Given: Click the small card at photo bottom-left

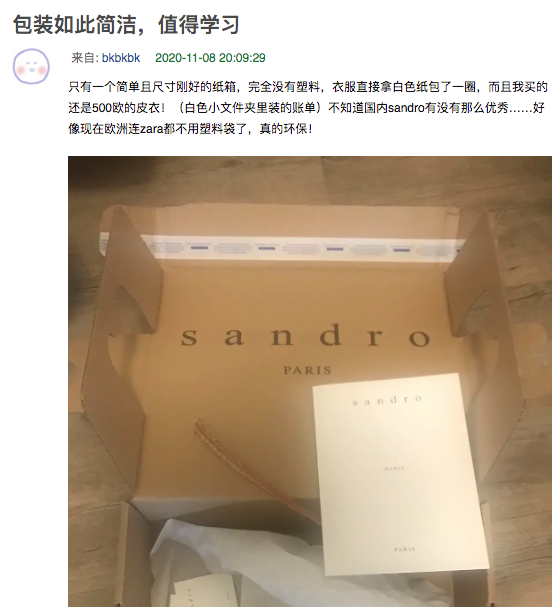Looking at the screenshot, I should click(x=205, y=590).
